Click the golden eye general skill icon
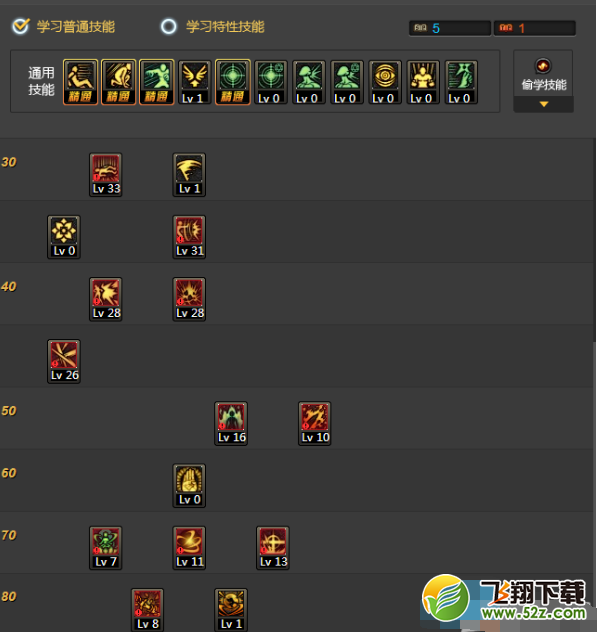597x632 pixels. tap(385, 82)
